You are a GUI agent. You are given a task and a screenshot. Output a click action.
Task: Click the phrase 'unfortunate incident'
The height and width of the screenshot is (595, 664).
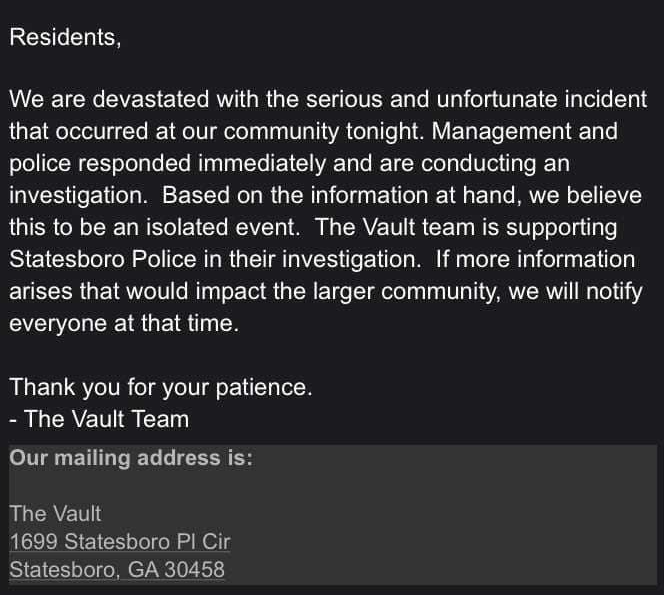[542, 99]
